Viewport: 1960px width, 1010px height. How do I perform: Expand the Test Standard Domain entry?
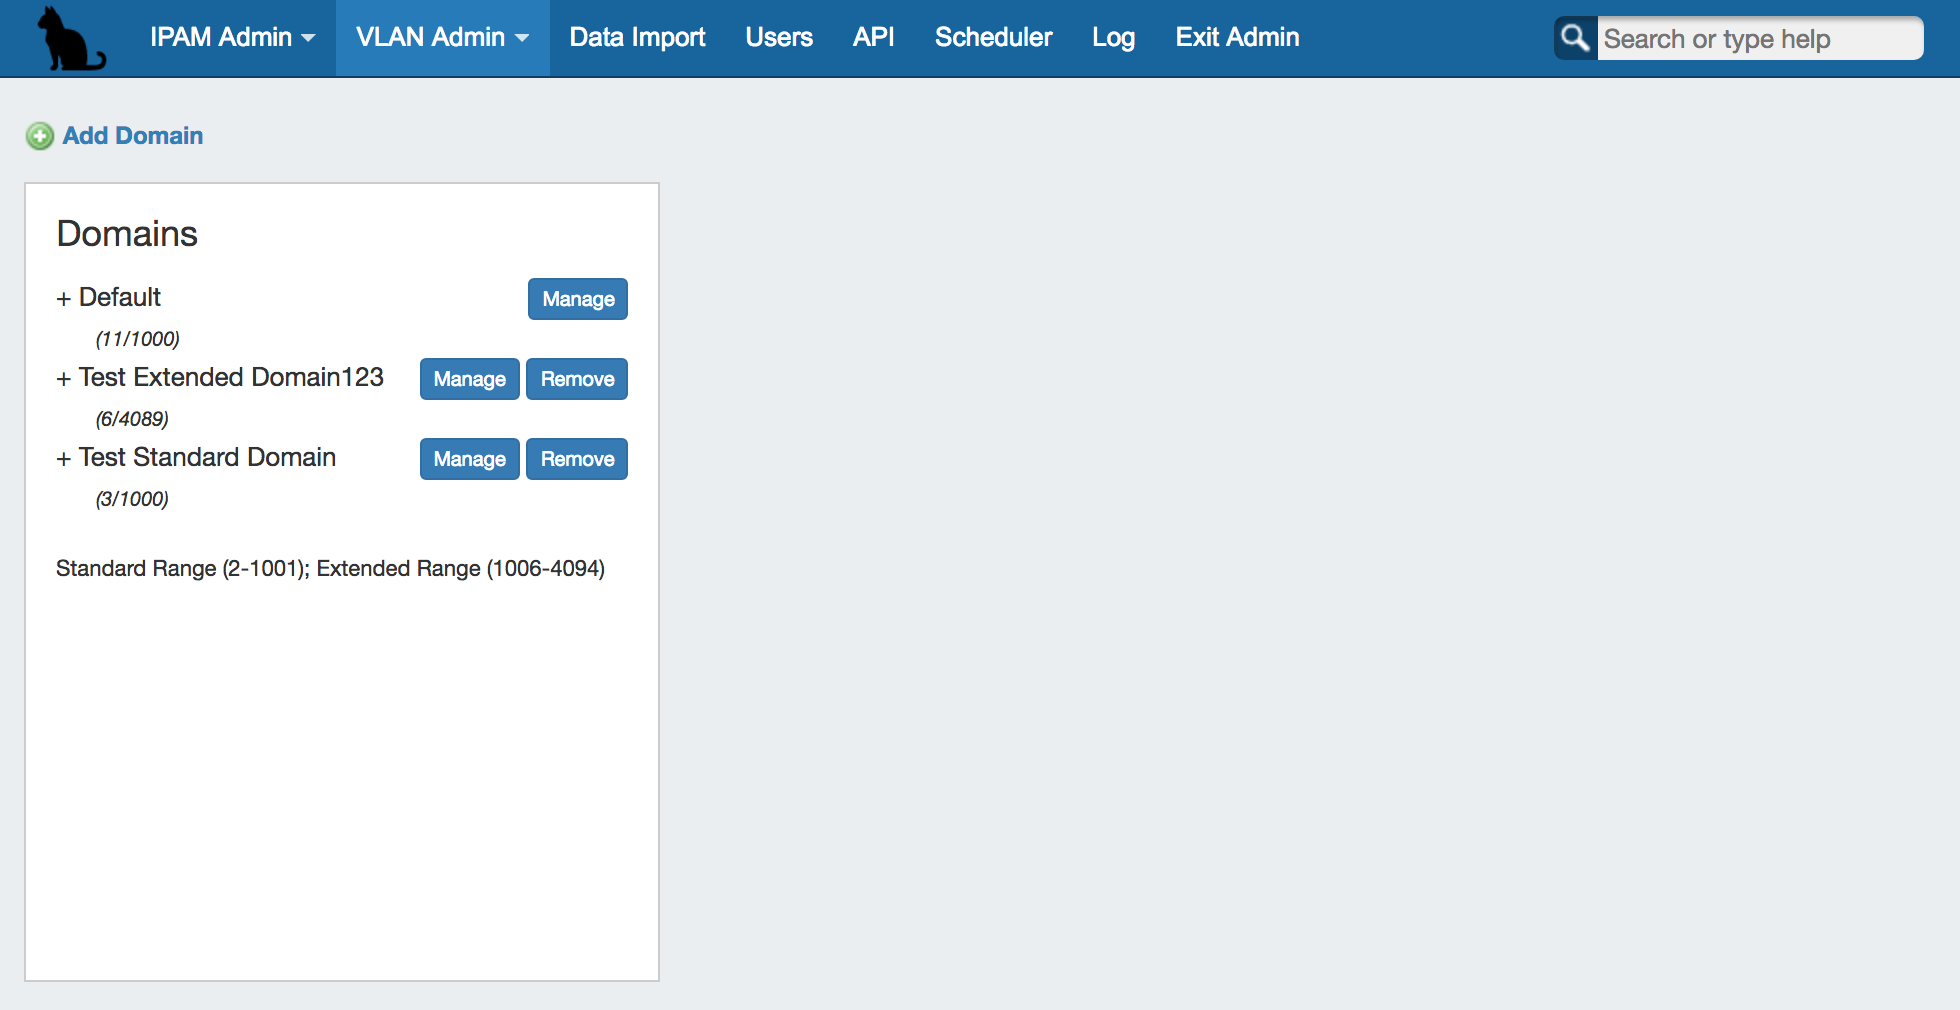point(64,459)
